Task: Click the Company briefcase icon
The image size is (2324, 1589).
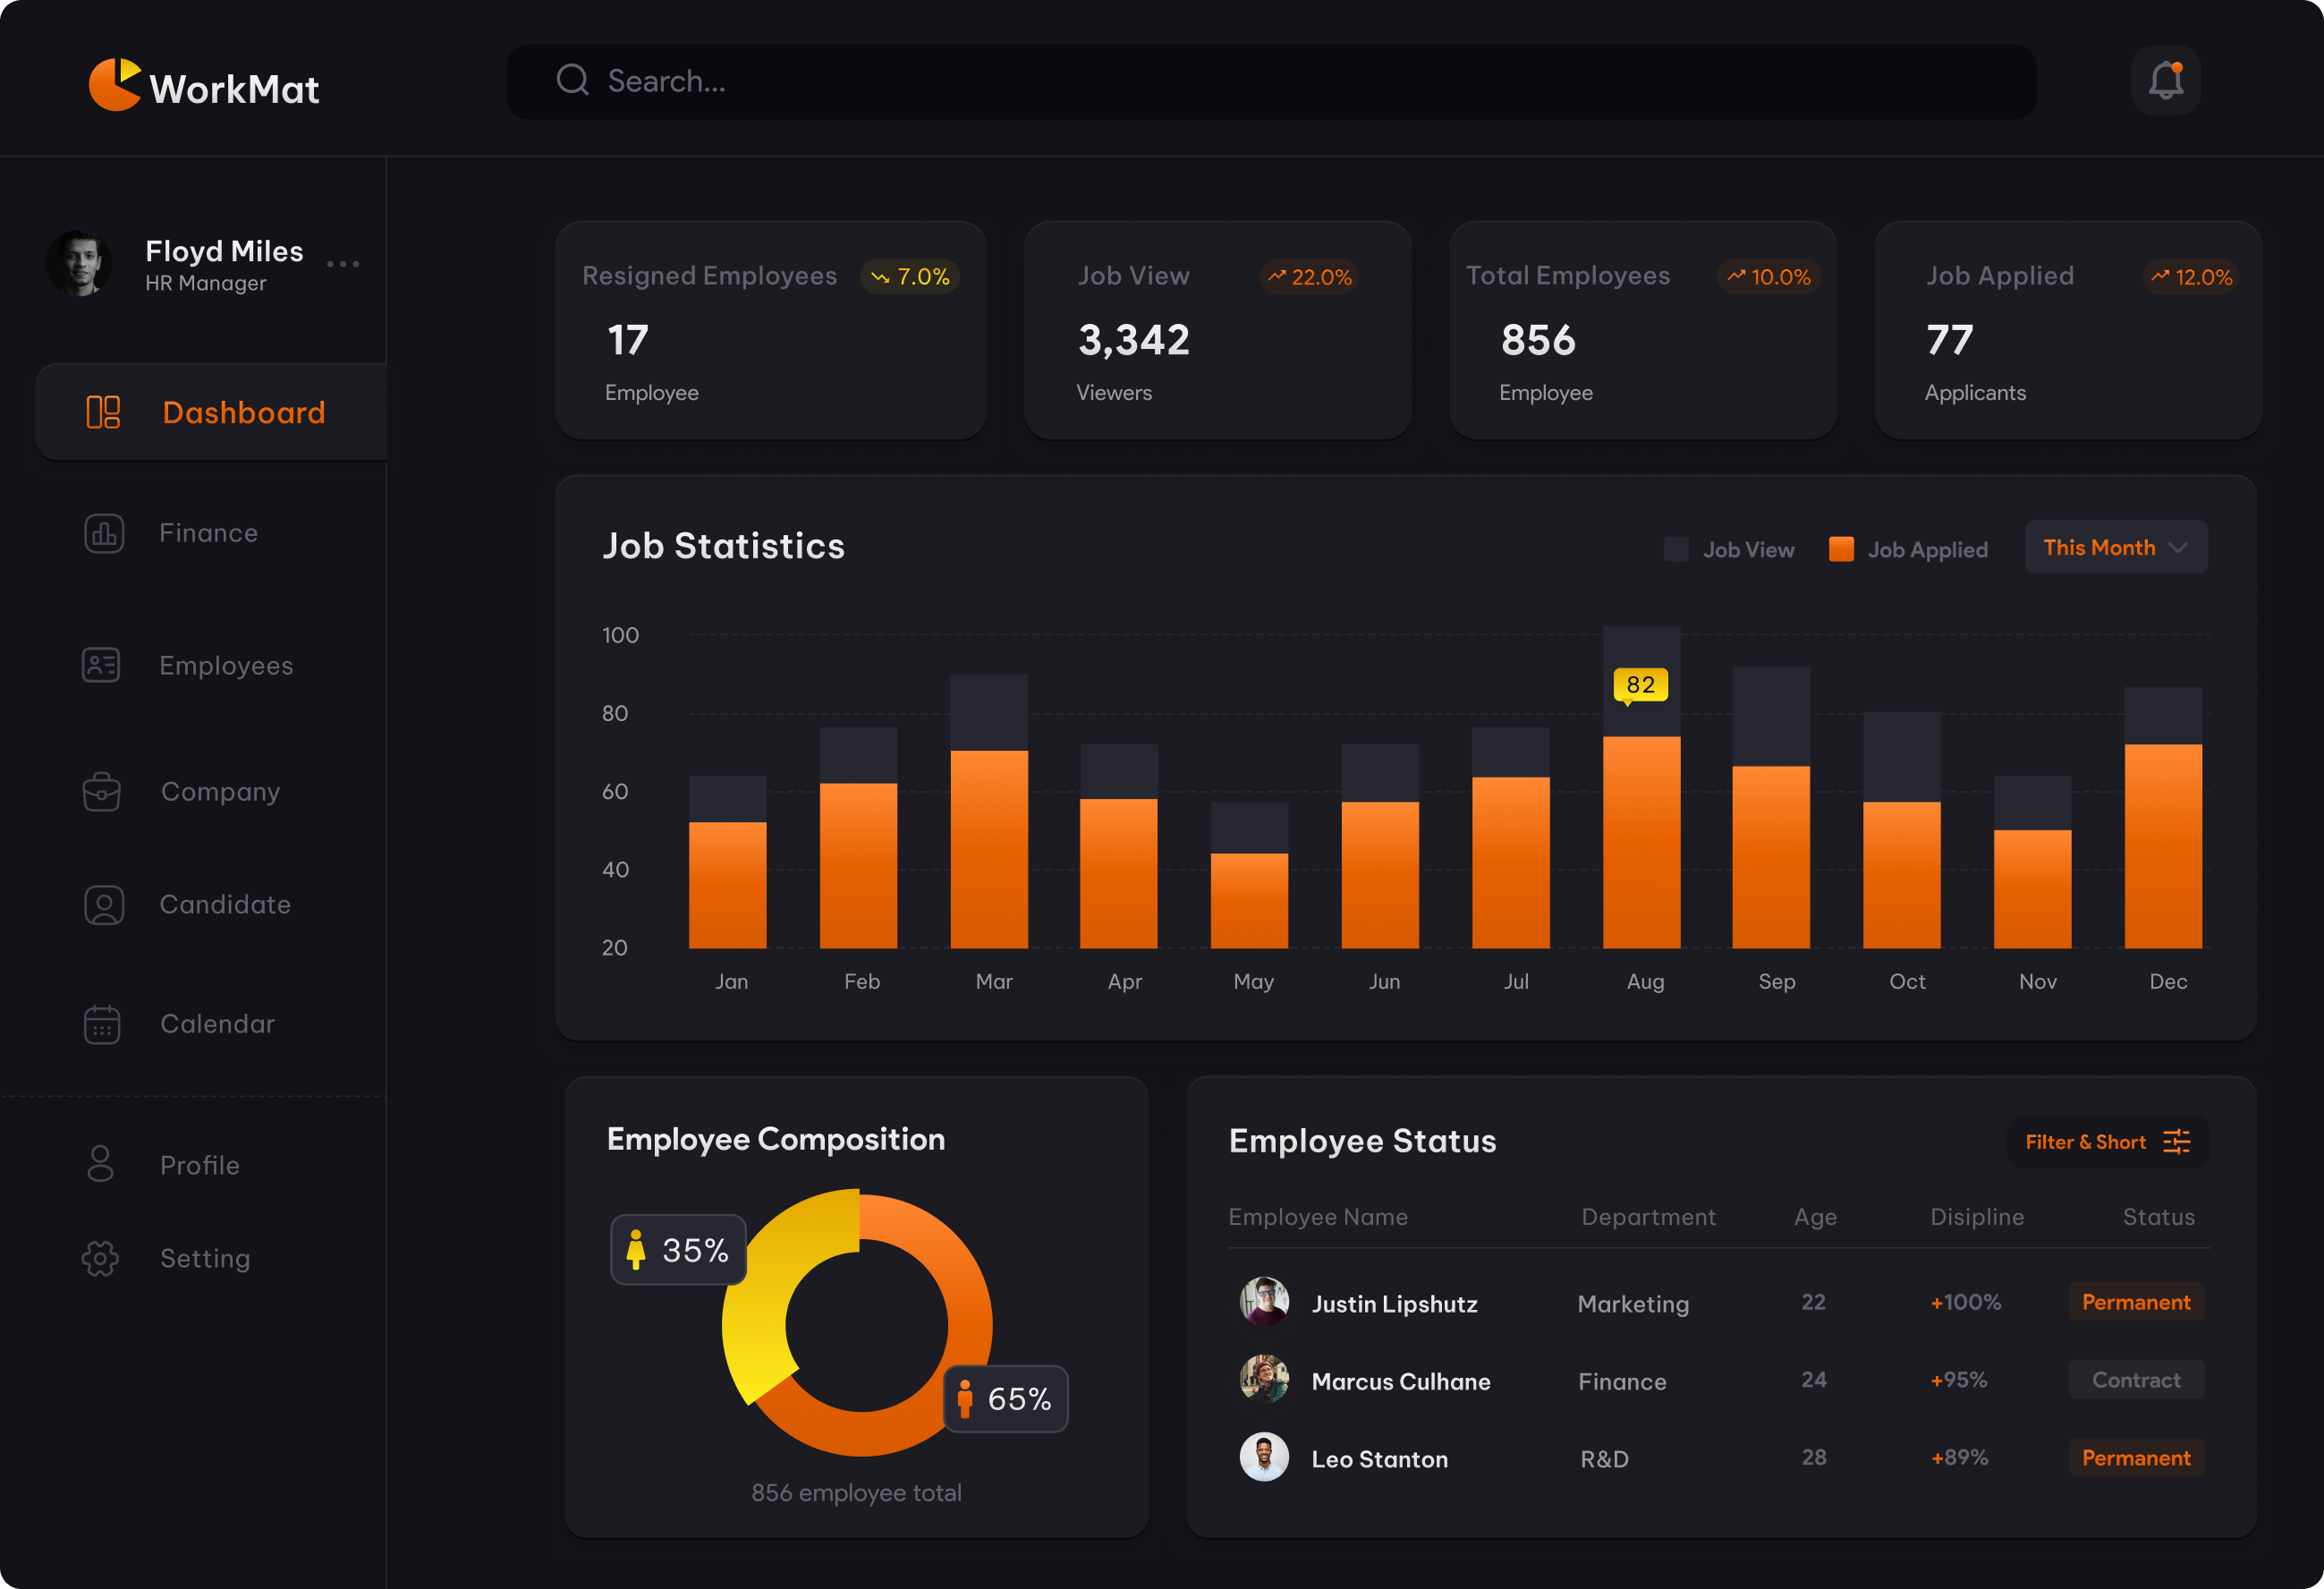Action: [x=102, y=791]
